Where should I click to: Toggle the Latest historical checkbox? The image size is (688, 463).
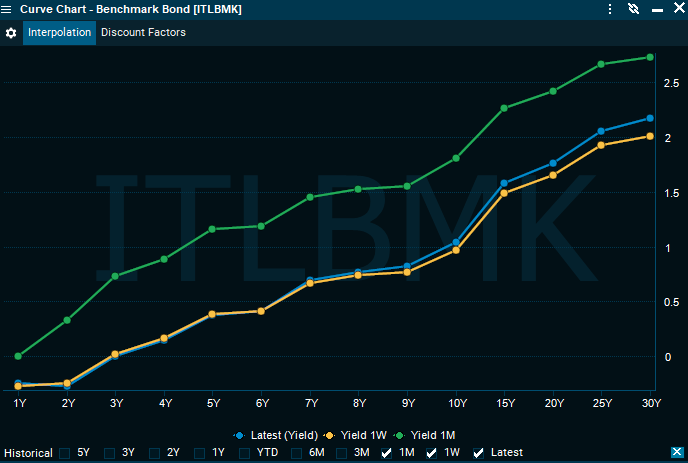pos(478,453)
